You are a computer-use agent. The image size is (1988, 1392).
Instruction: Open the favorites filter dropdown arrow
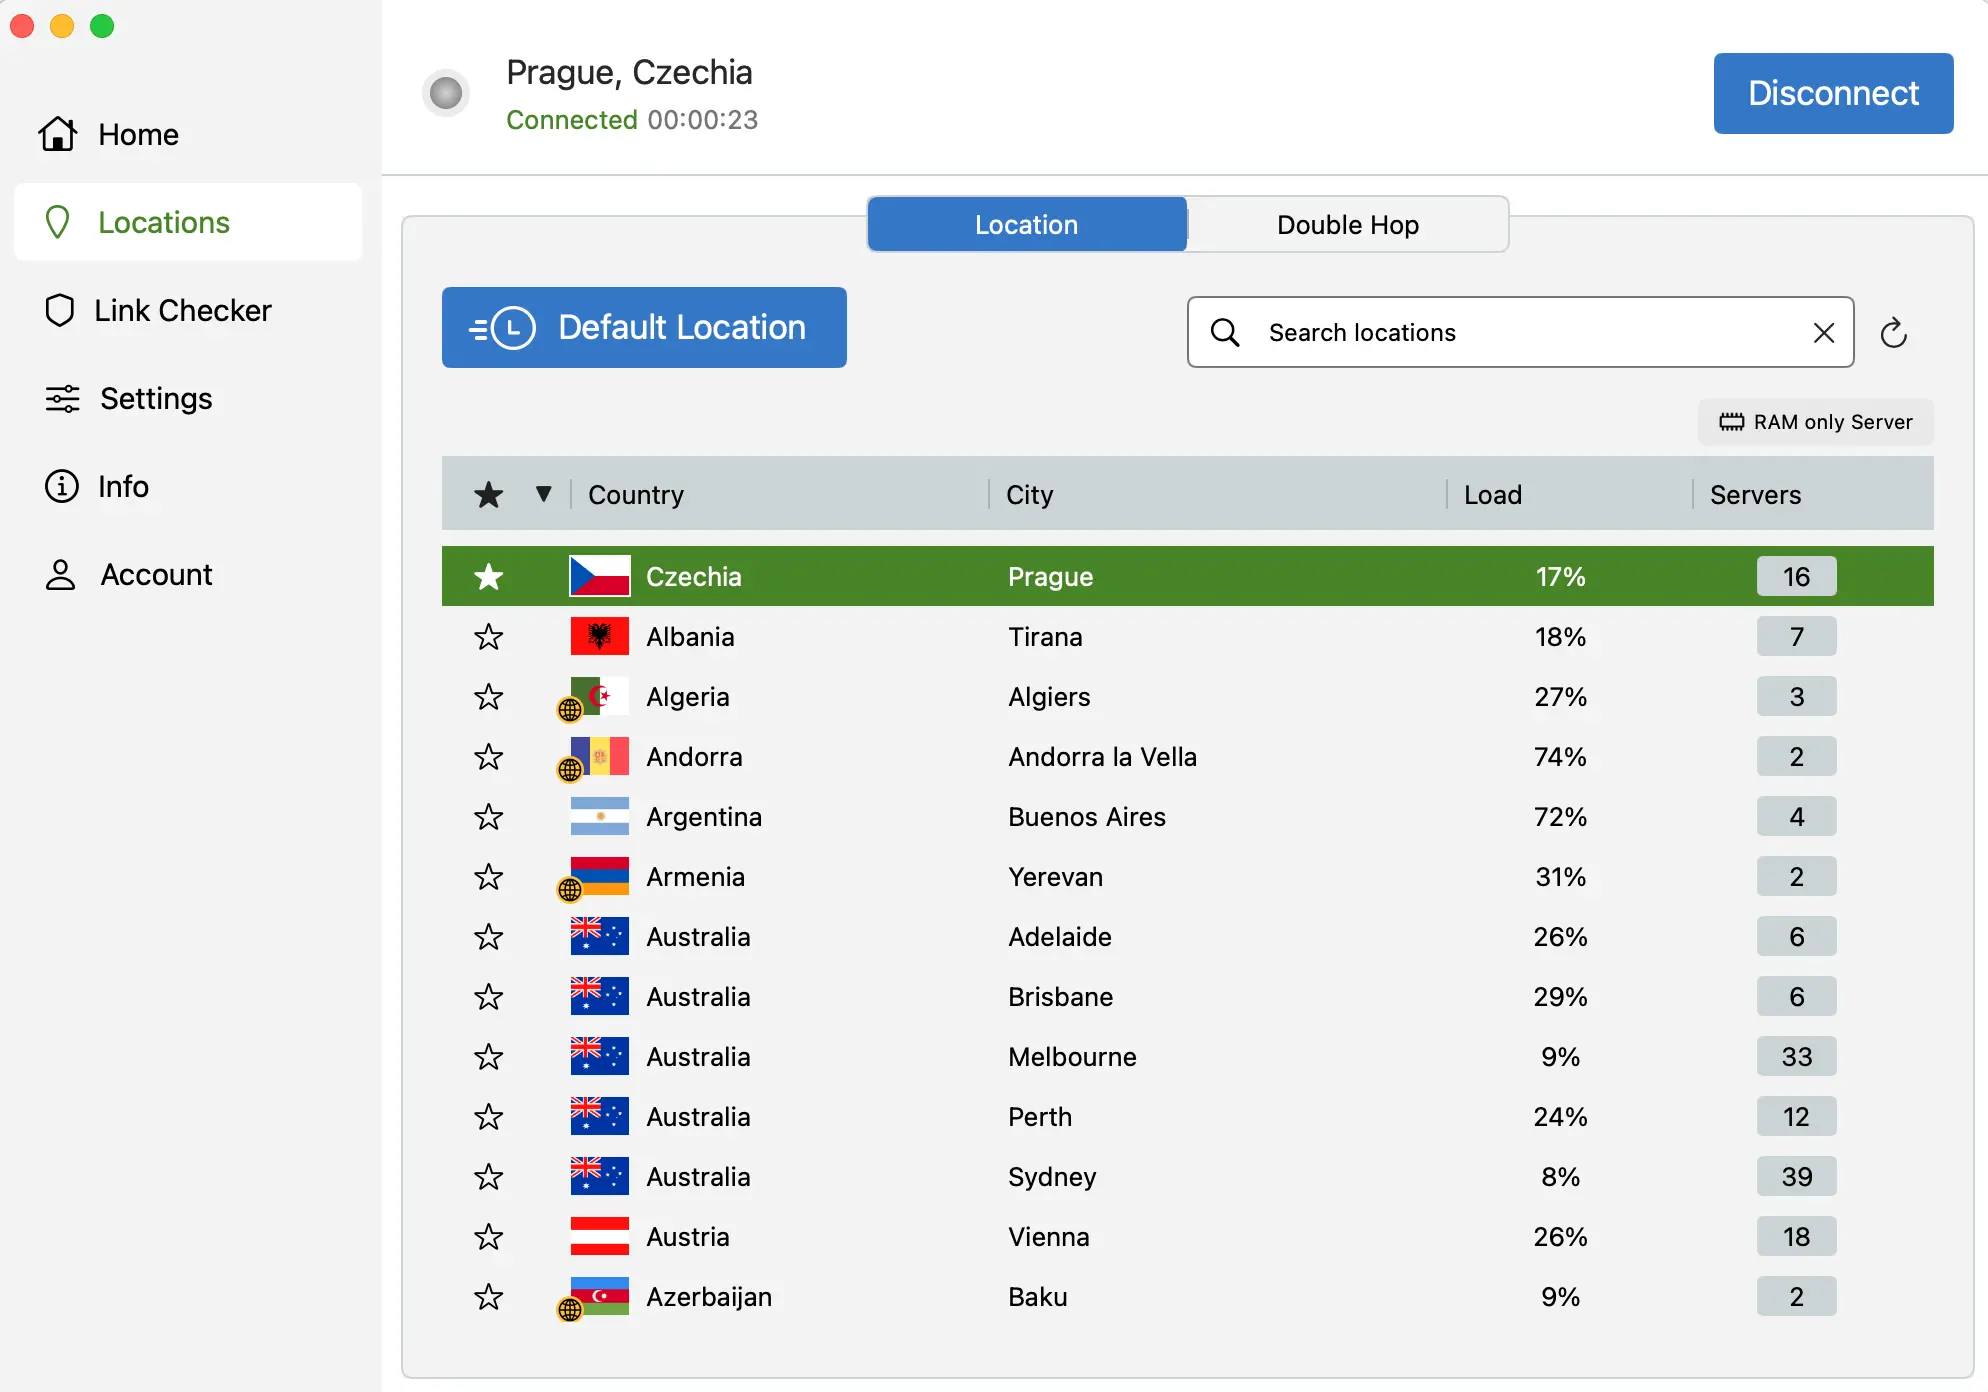[543, 494]
